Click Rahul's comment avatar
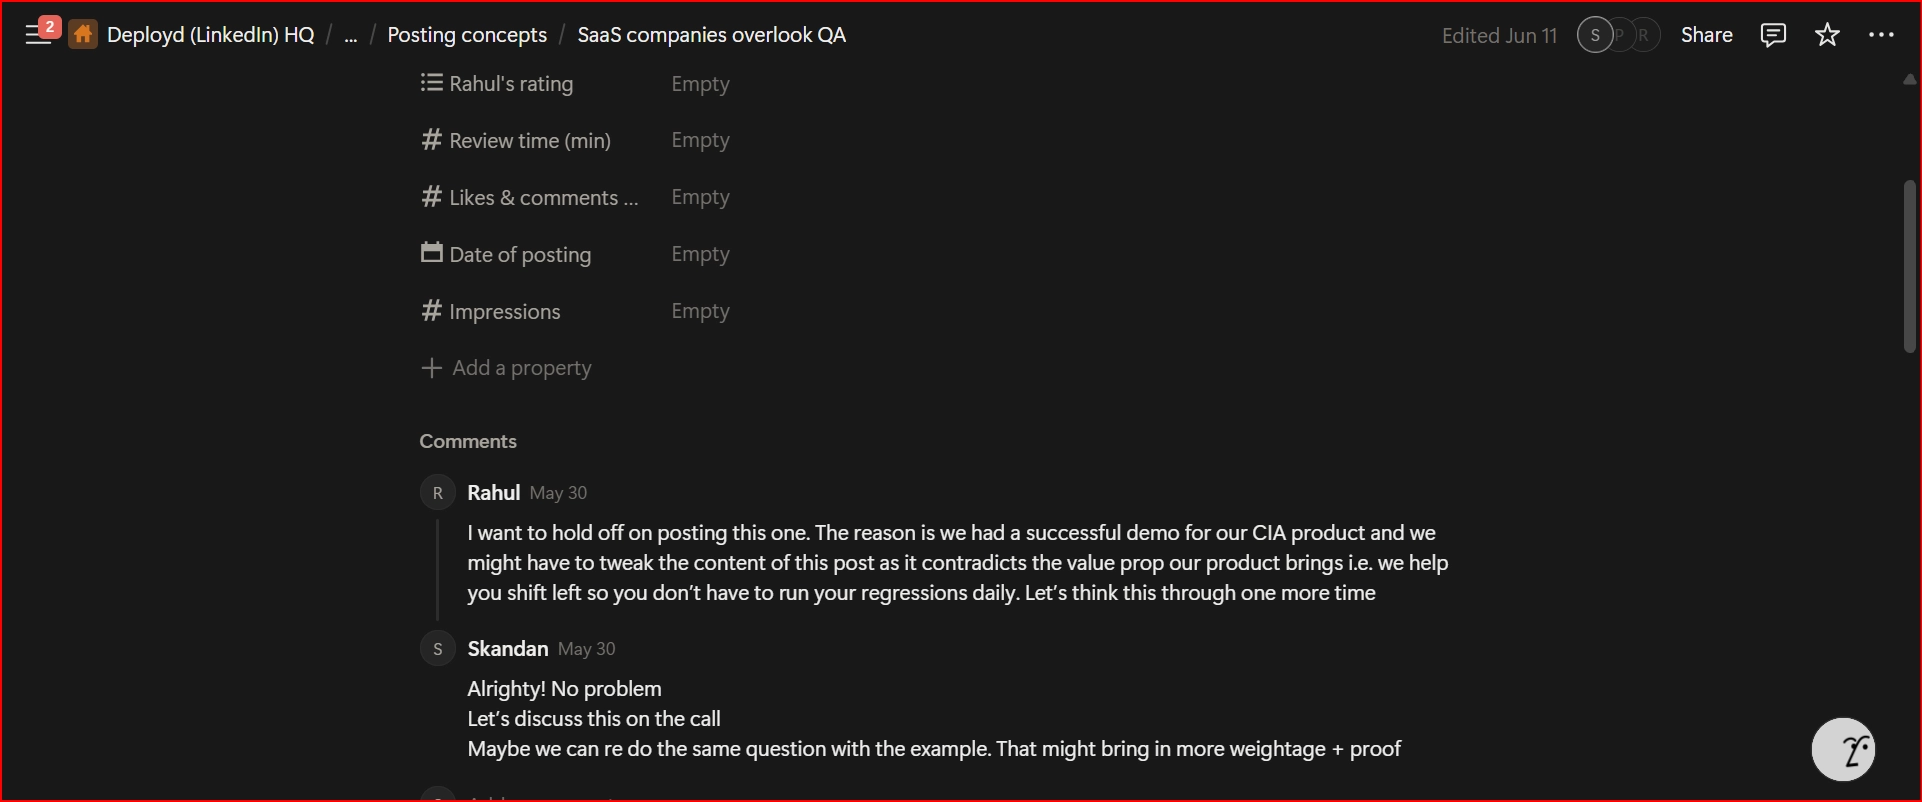The height and width of the screenshot is (802, 1922). [437, 493]
